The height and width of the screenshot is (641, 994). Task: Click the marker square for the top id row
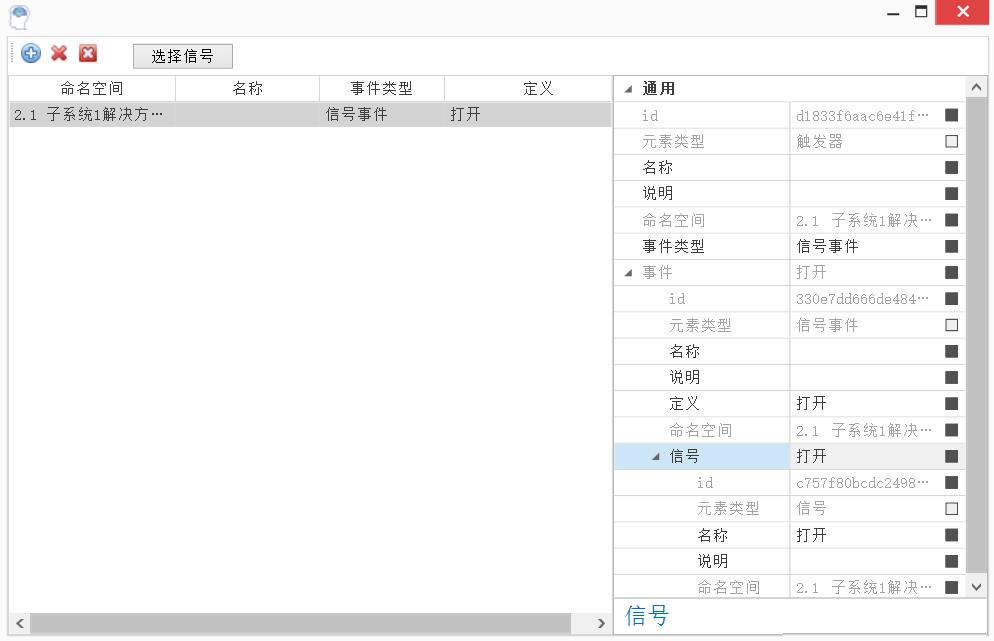pos(952,115)
